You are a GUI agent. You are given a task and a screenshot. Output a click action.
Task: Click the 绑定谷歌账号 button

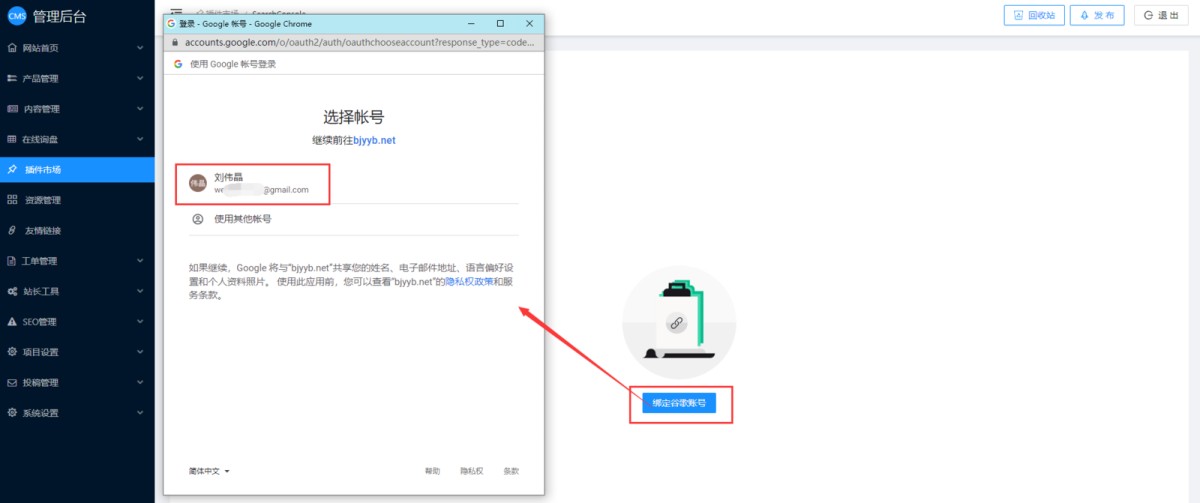click(680, 403)
